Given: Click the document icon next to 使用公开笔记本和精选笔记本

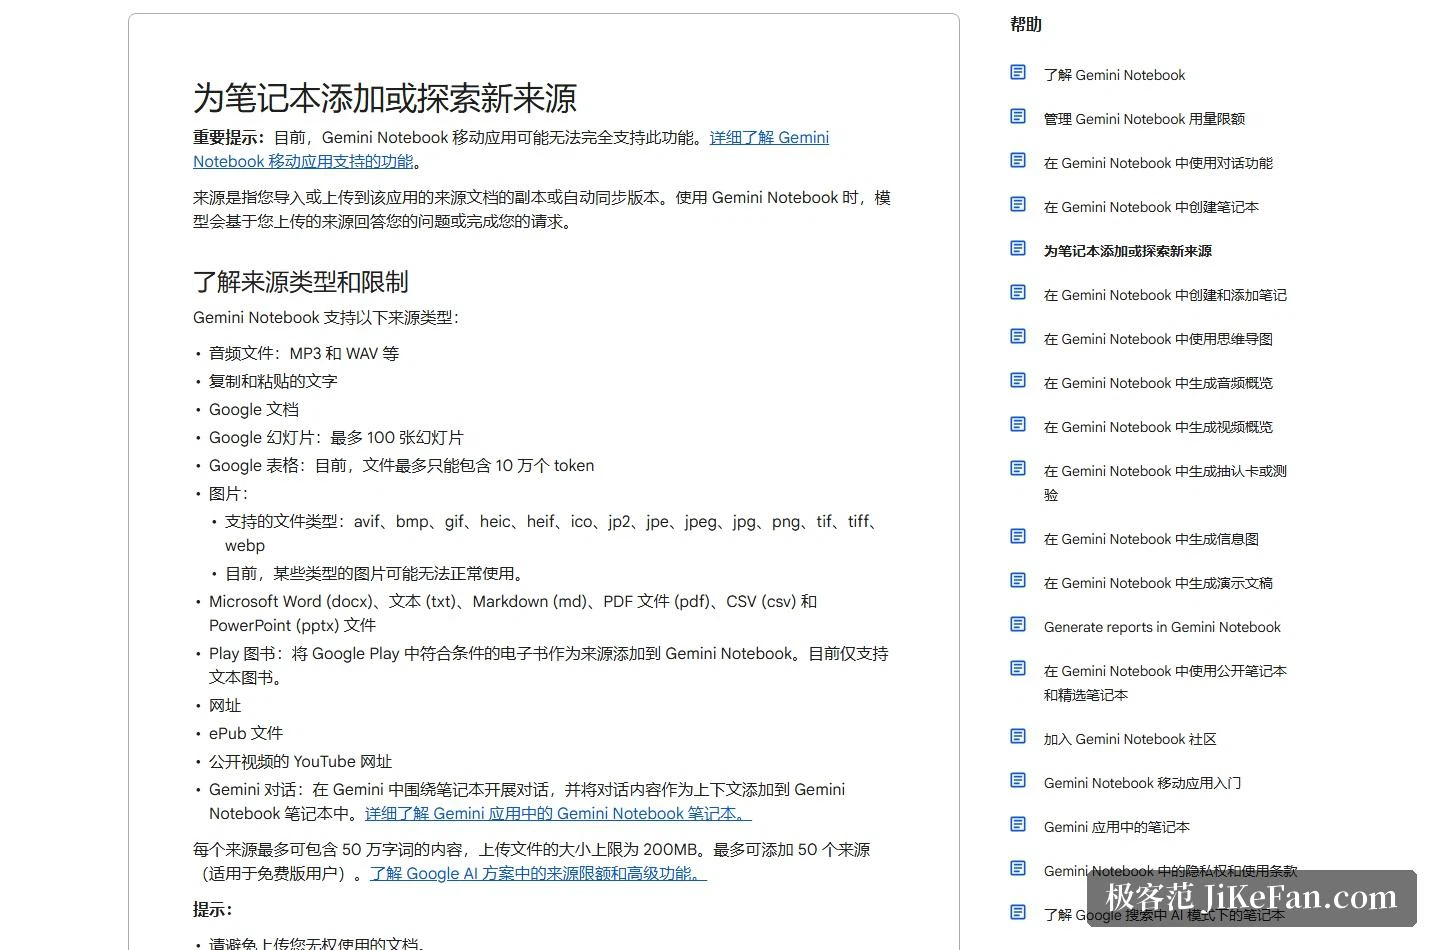Looking at the screenshot, I should (x=1018, y=668).
